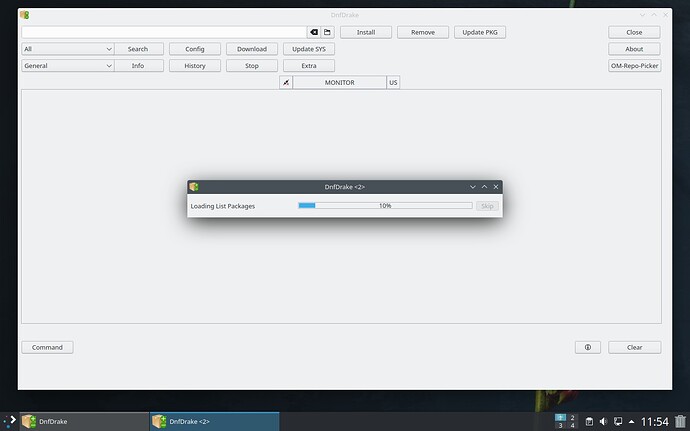Click the Command button
This screenshot has width=690, height=431.
pyautogui.click(x=47, y=347)
